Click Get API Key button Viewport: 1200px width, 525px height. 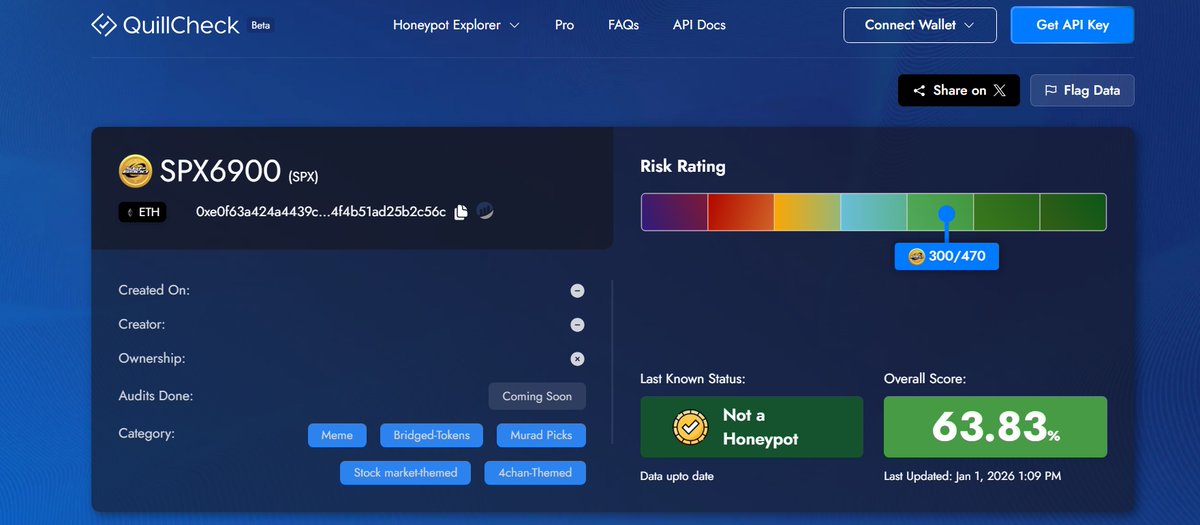pyautogui.click(x=1072, y=25)
